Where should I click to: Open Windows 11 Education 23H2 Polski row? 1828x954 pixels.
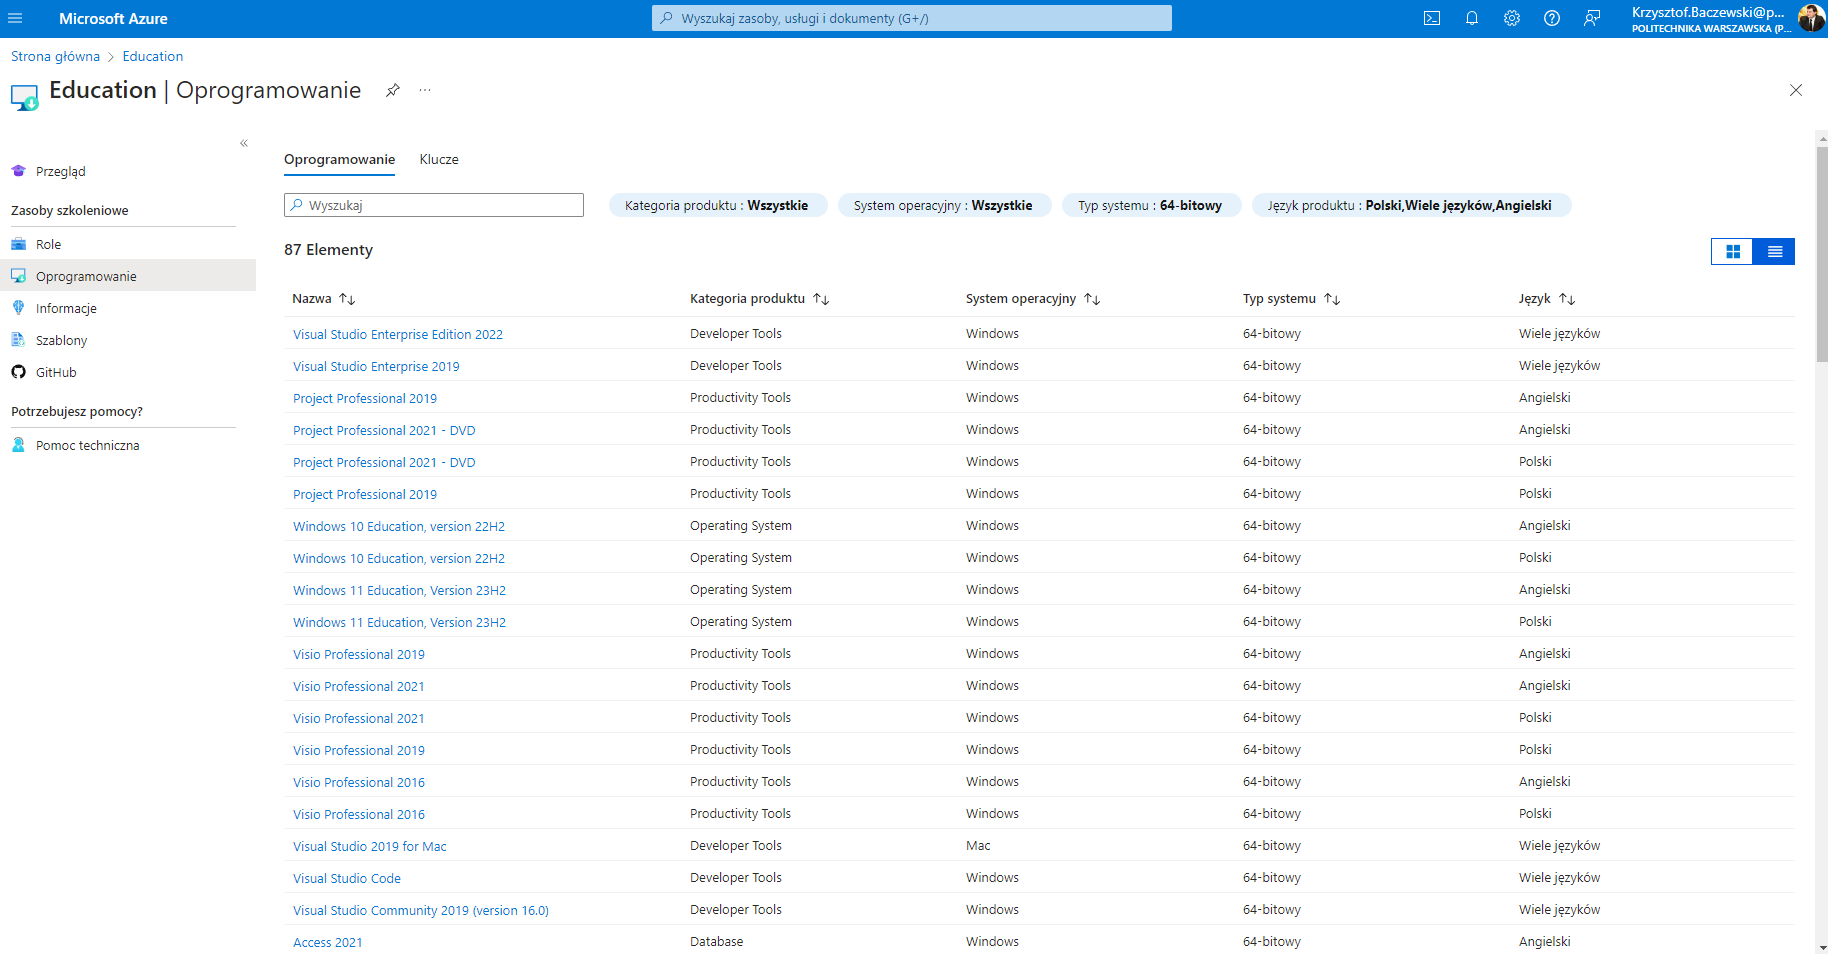coord(399,622)
